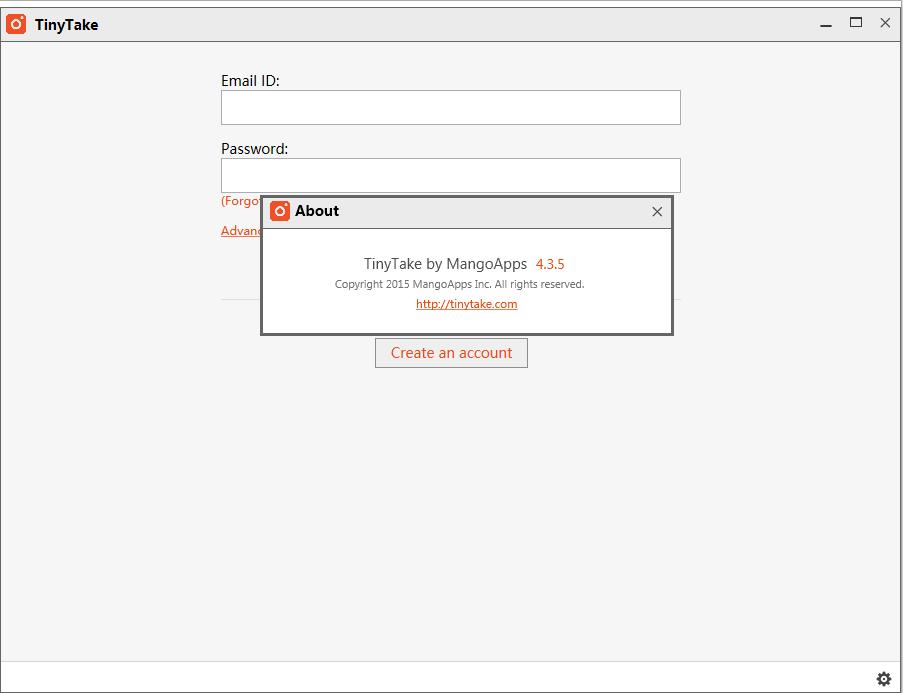Minimize the TinyTake window
903x693 pixels.
click(826, 24)
